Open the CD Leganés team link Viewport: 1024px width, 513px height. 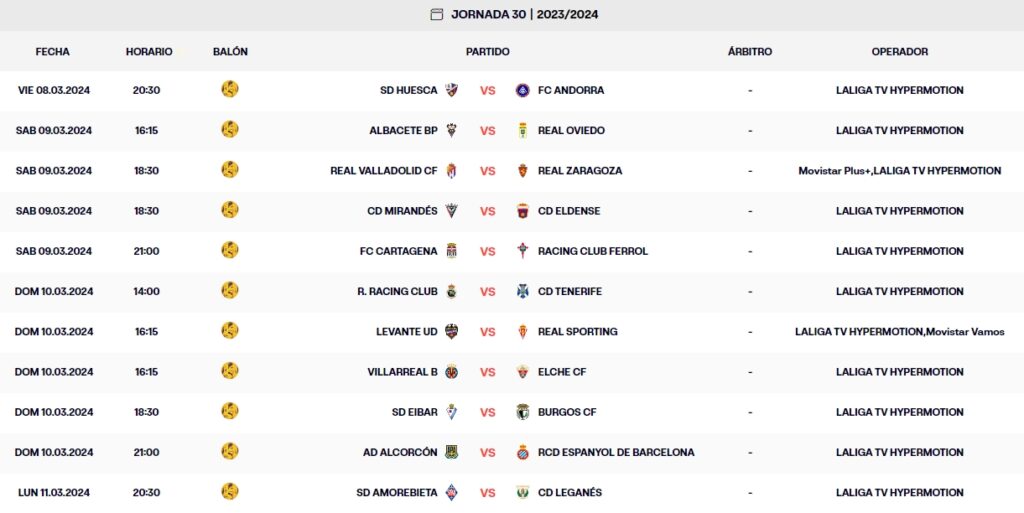tap(570, 492)
